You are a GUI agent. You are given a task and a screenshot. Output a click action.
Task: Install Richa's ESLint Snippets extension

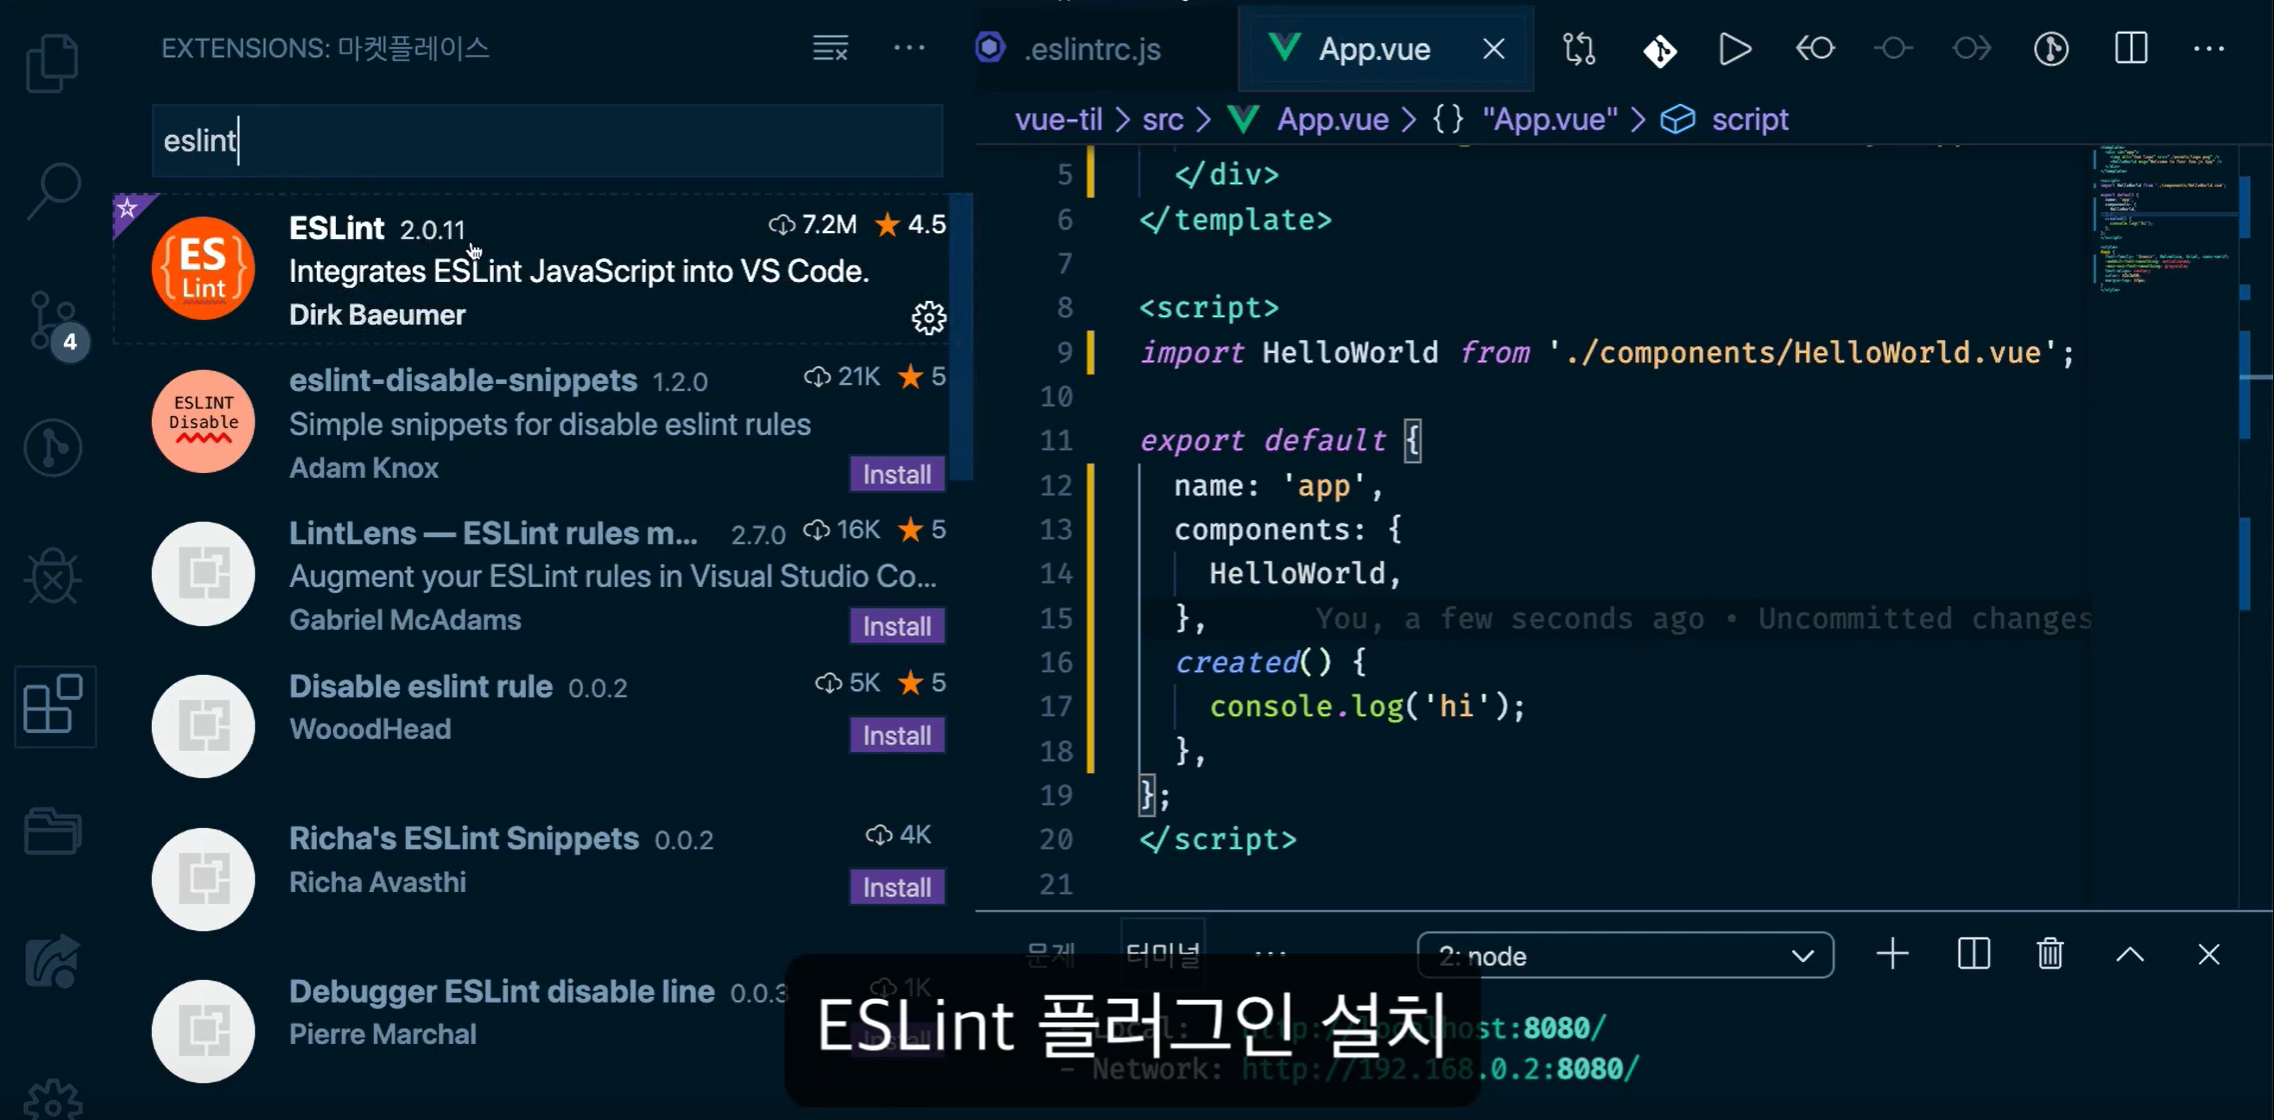[x=897, y=887]
